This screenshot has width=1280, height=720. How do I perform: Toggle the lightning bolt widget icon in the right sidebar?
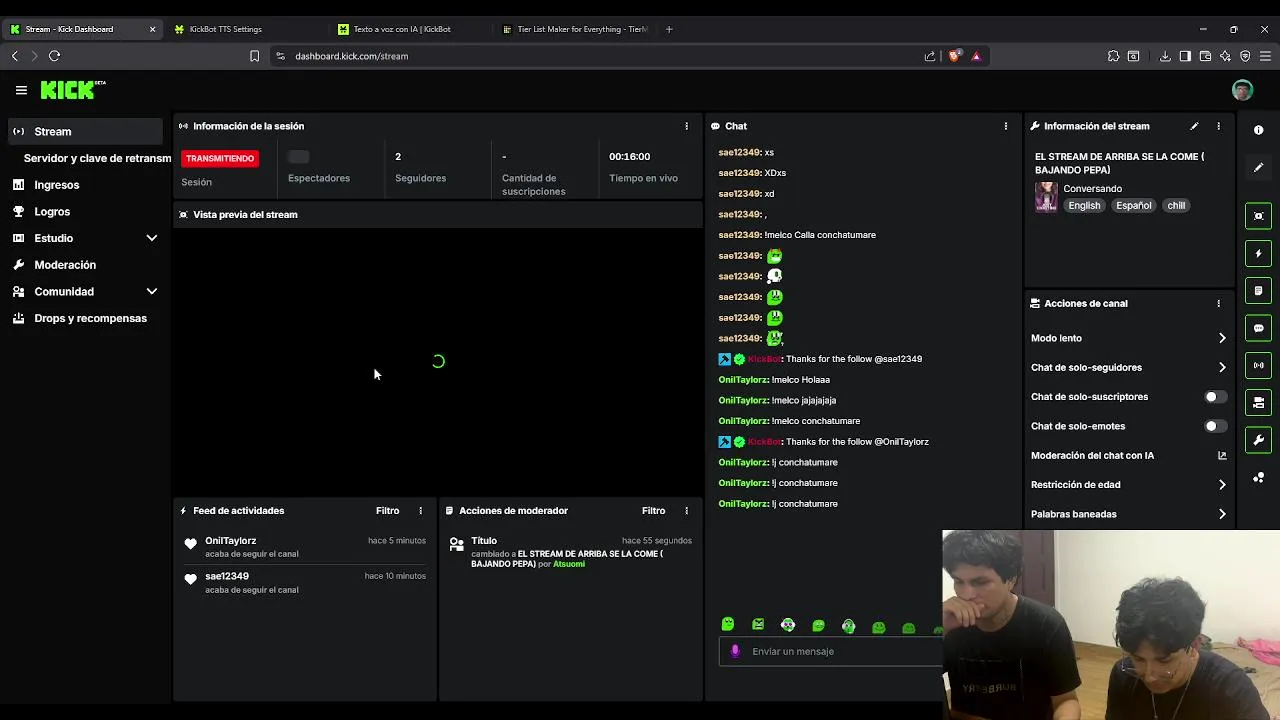point(1258,253)
